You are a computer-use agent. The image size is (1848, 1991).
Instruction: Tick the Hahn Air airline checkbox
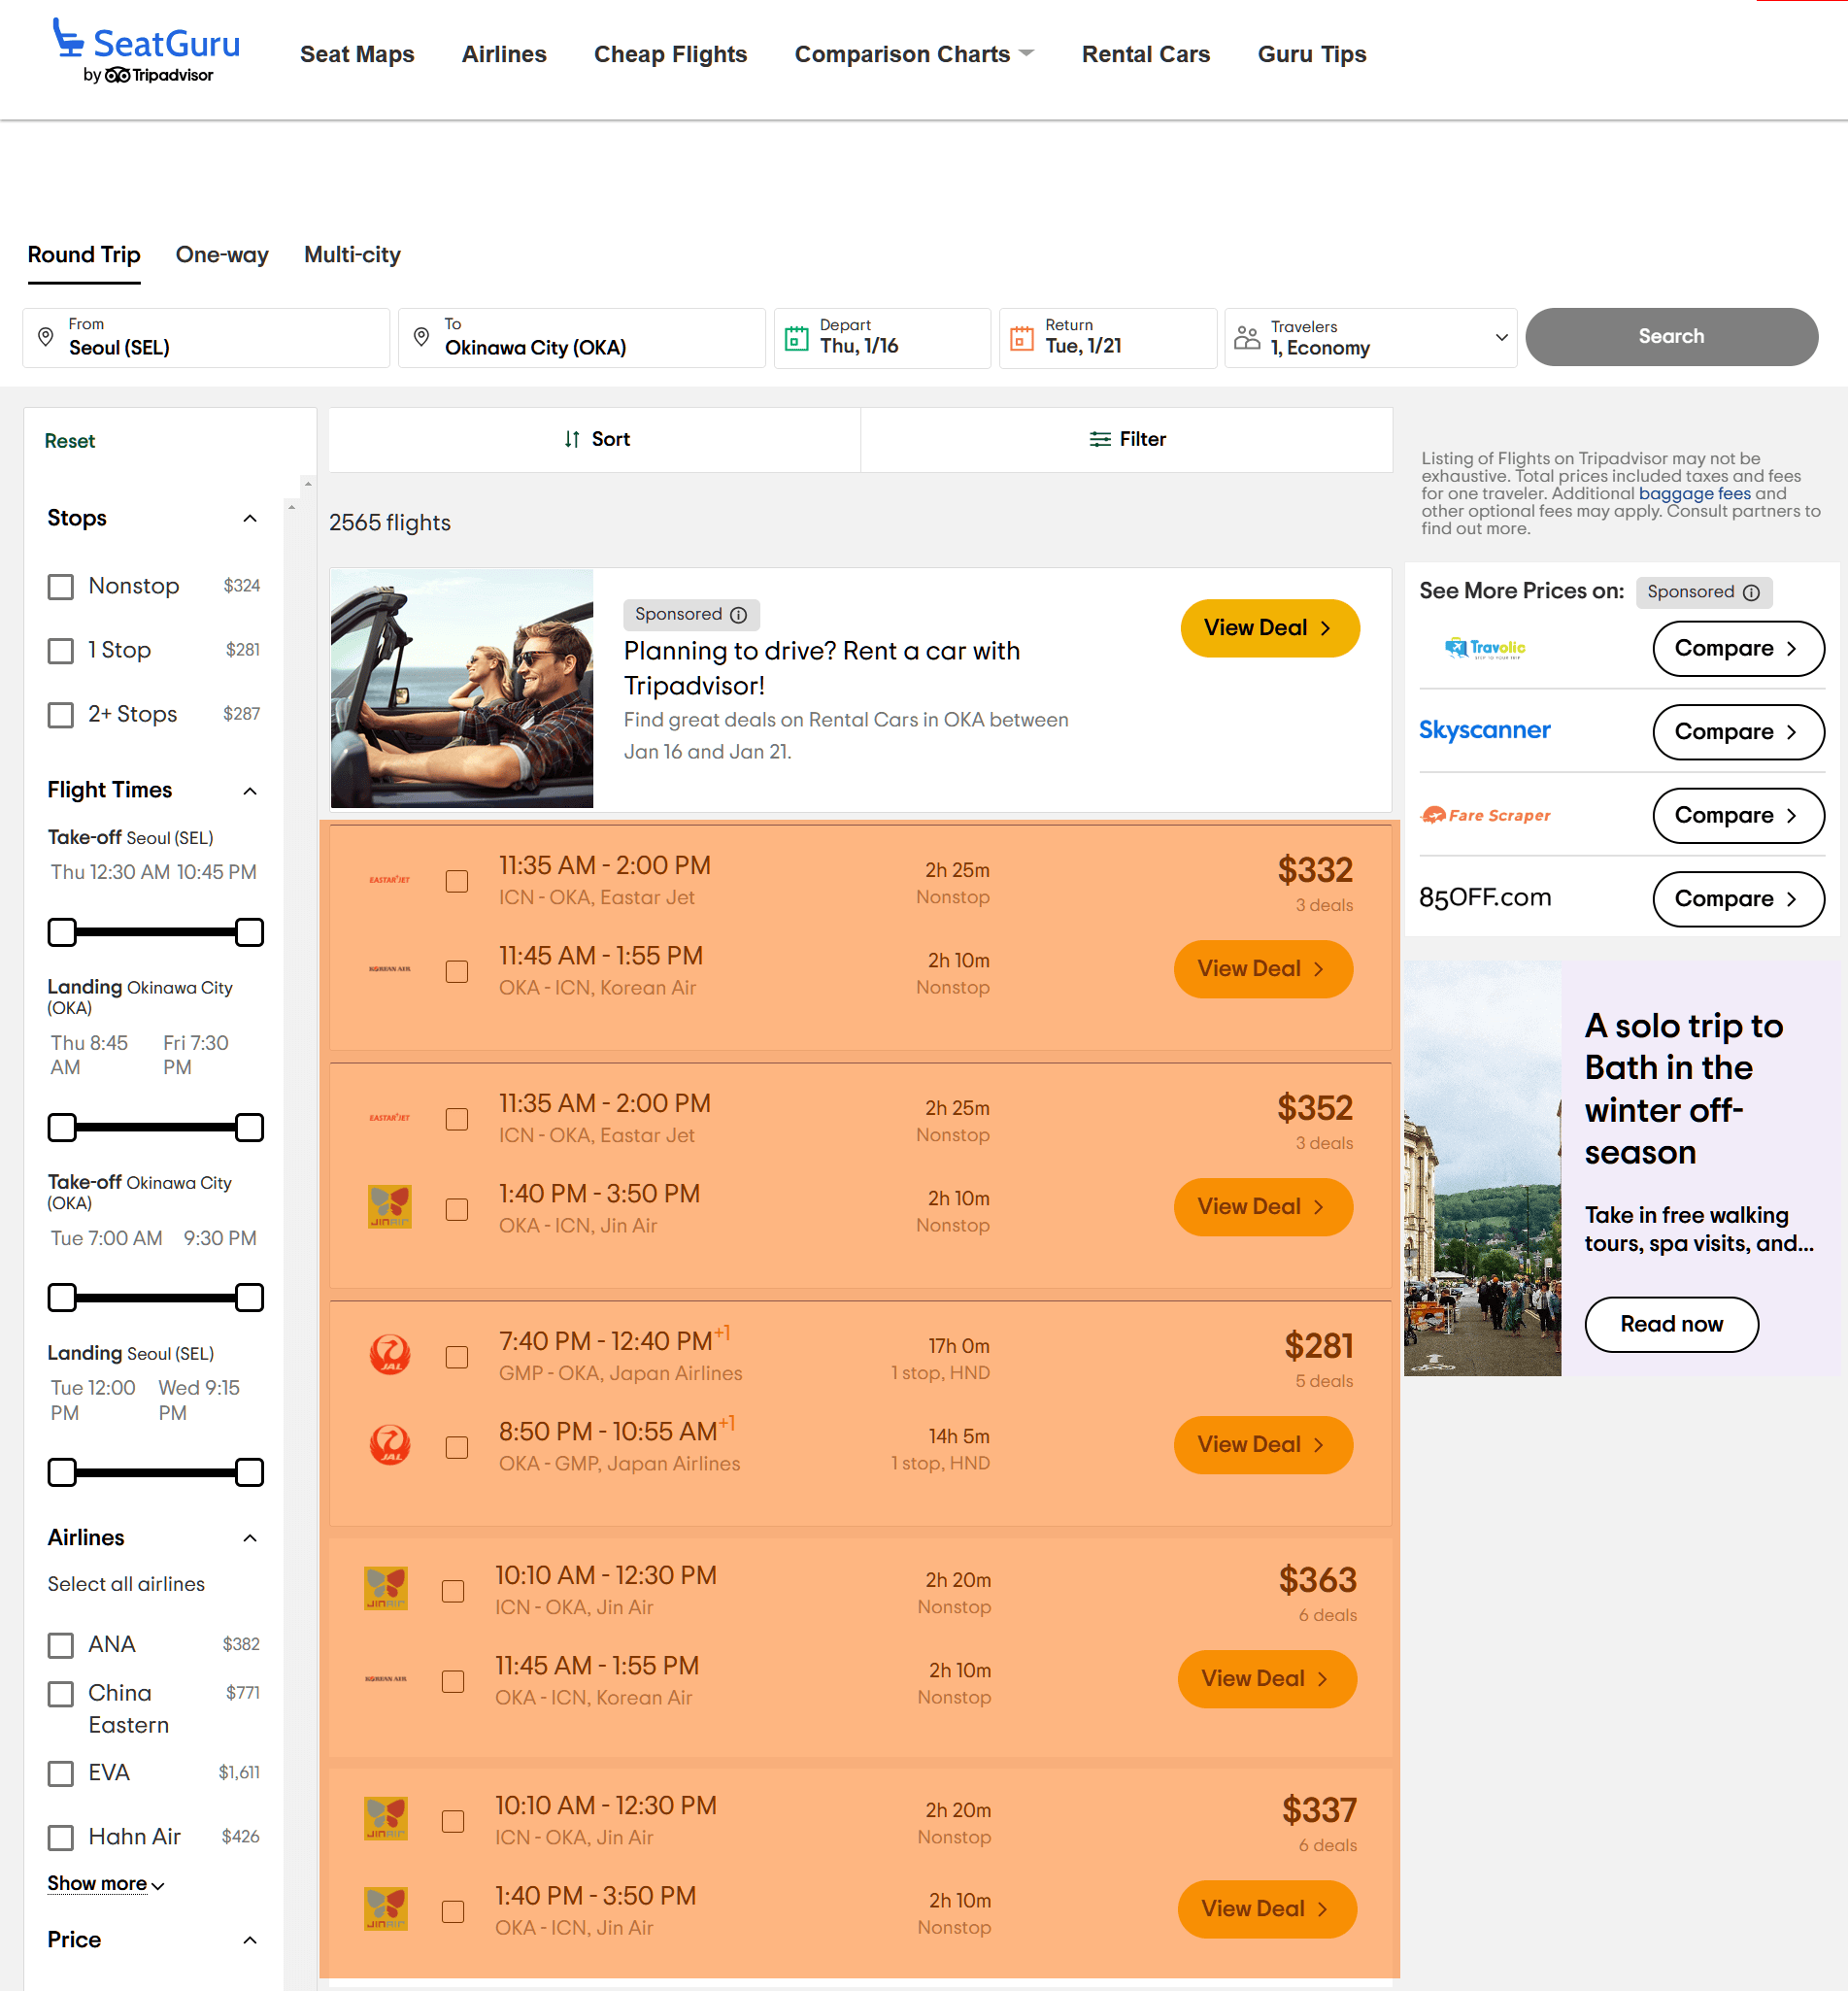pyautogui.click(x=61, y=1838)
